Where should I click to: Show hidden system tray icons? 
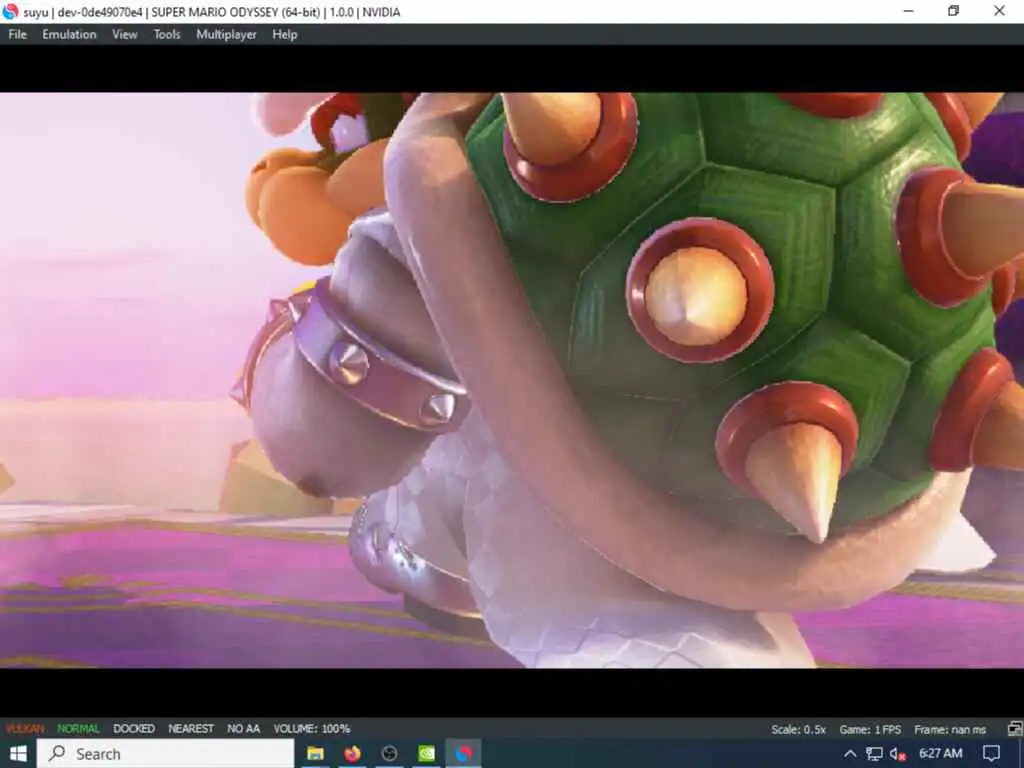850,754
